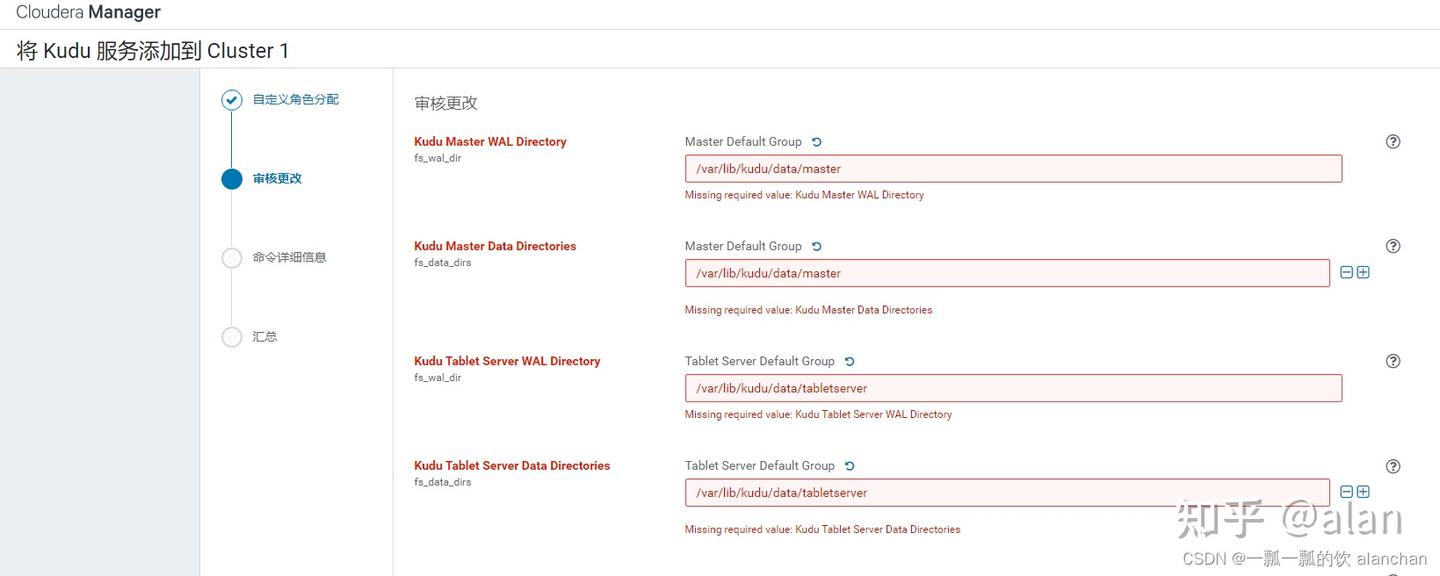Screen dimensions: 1440x576
Task: Click the Tablet Server data directories input field
Action: coord(1006,492)
